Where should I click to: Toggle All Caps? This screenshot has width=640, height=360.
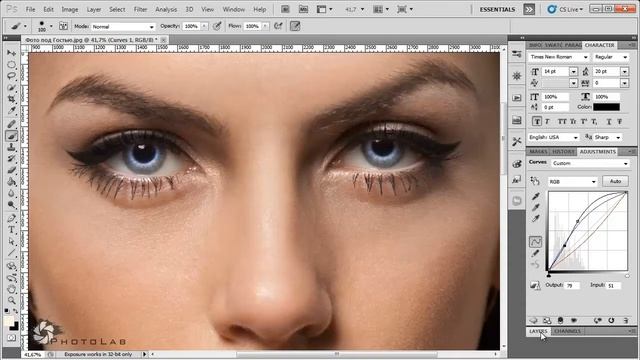562,122
